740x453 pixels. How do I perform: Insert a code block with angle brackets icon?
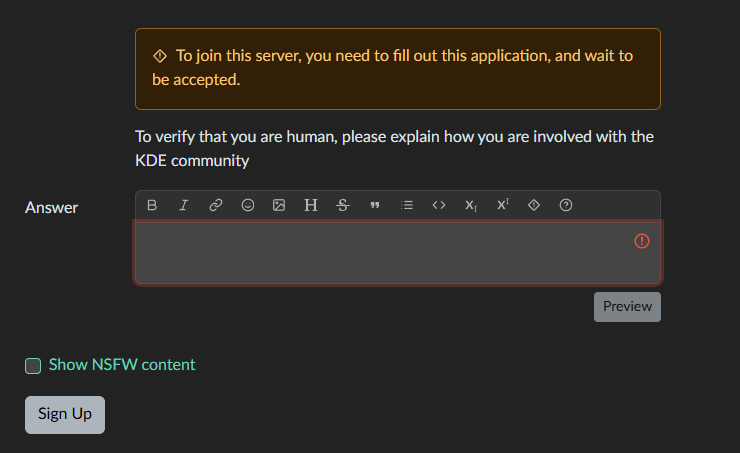click(439, 205)
